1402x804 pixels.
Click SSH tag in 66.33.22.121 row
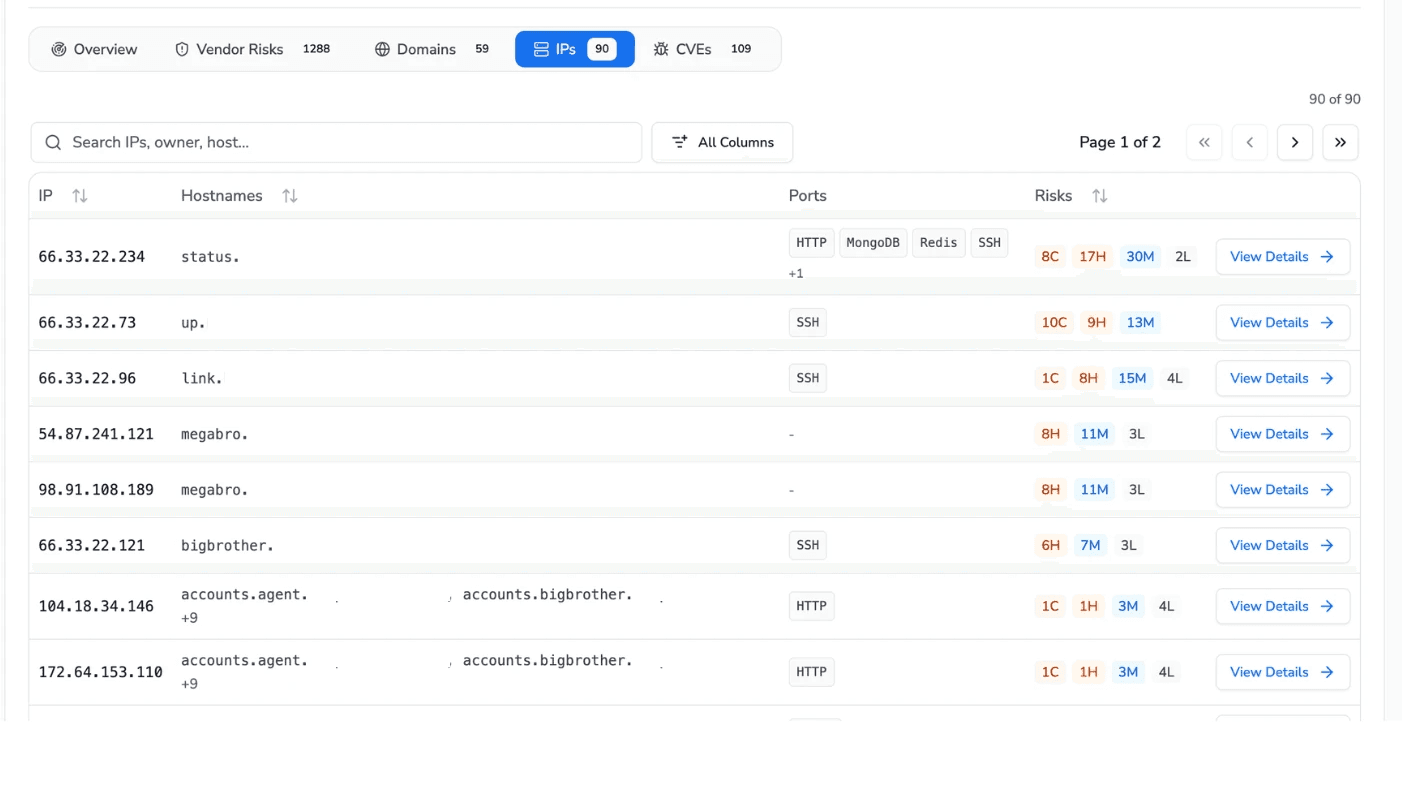[807, 546]
